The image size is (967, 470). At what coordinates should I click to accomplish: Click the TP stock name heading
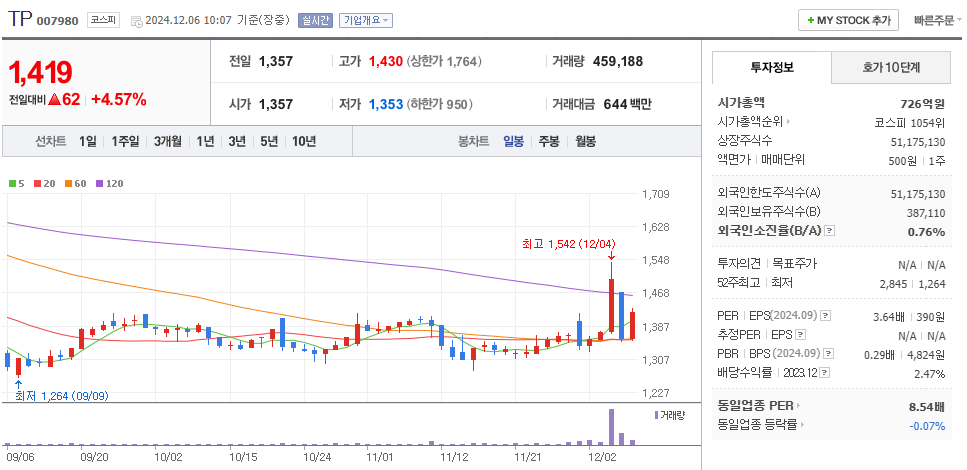tap(20, 19)
